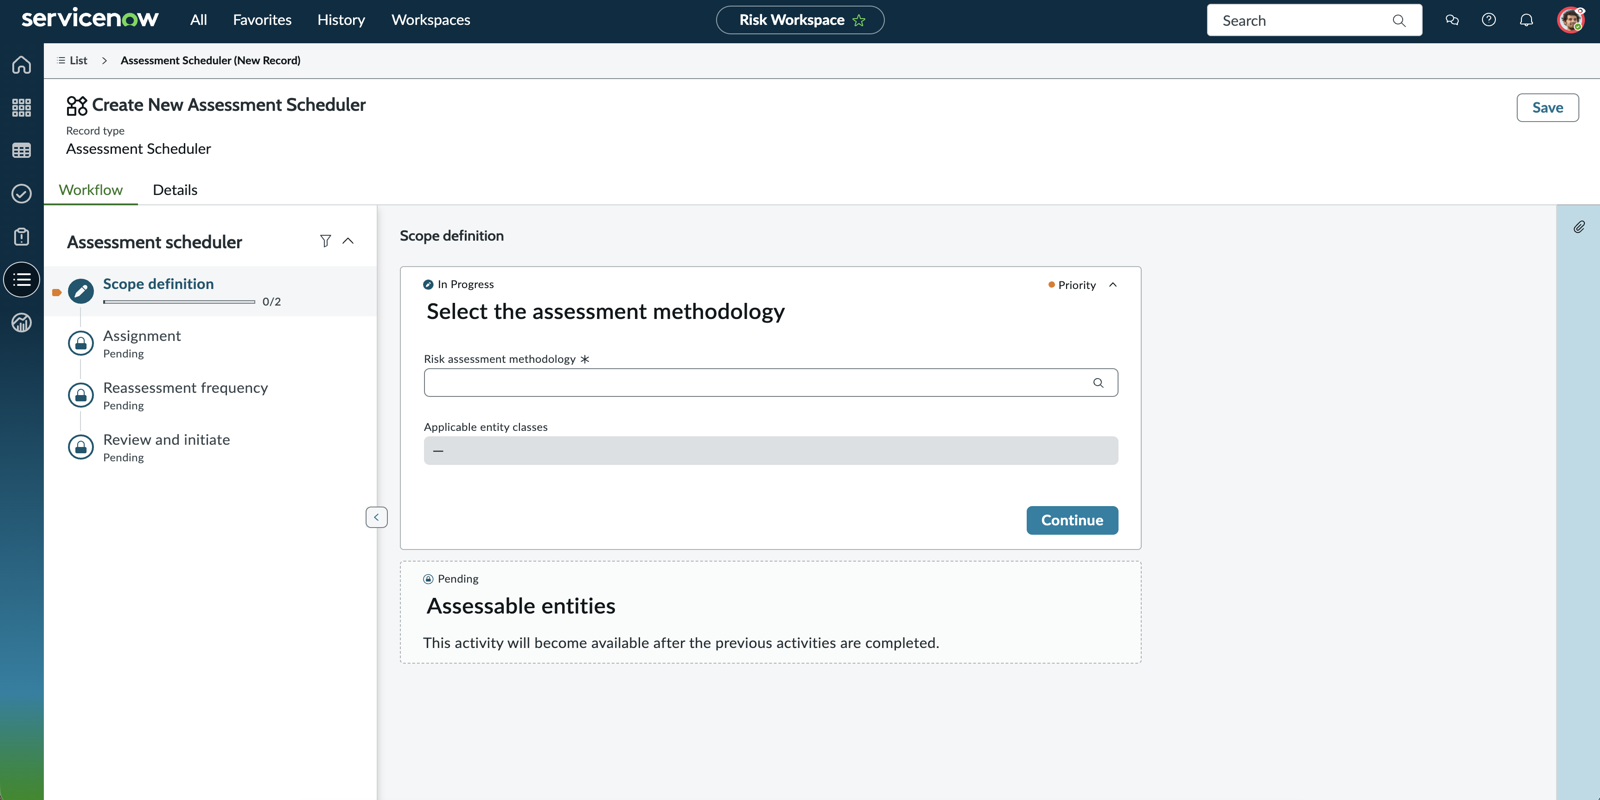Click the search magnifier in top bar

pyautogui.click(x=1399, y=20)
